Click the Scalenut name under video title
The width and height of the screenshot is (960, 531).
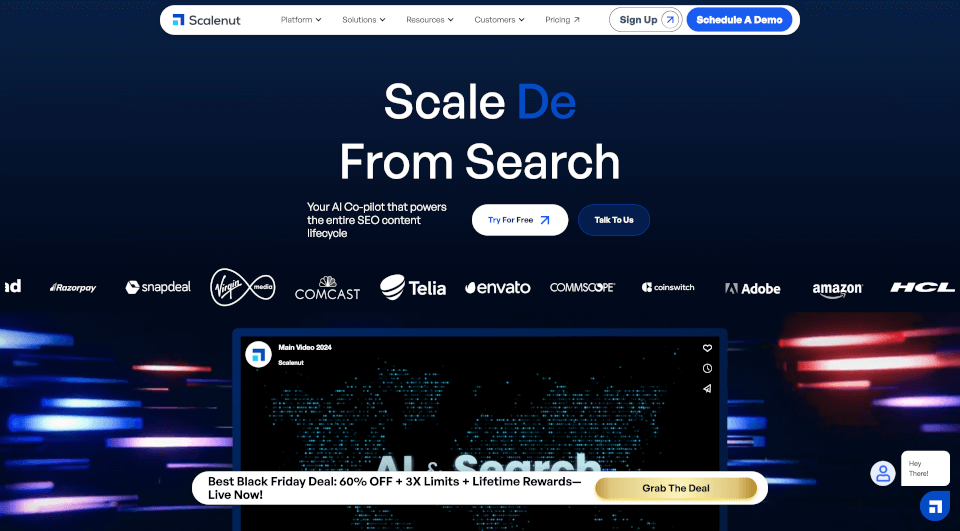[291, 363]
